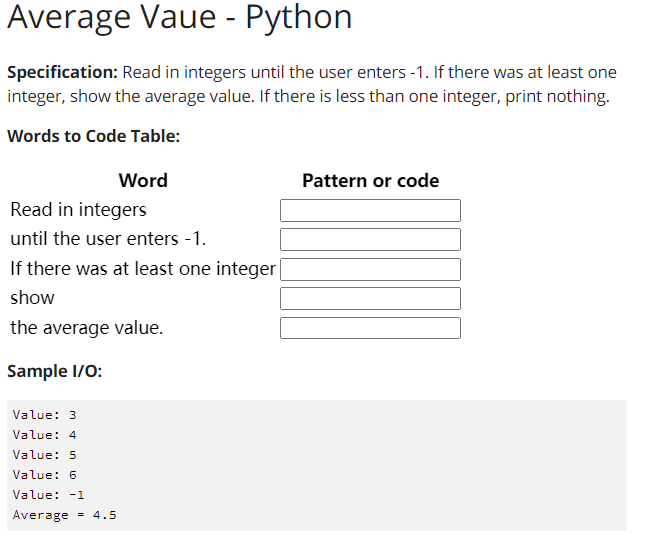This screenshot has height=555, width=650.
Task: Click the "Read in integers" row label
Action: pos(78,210)
